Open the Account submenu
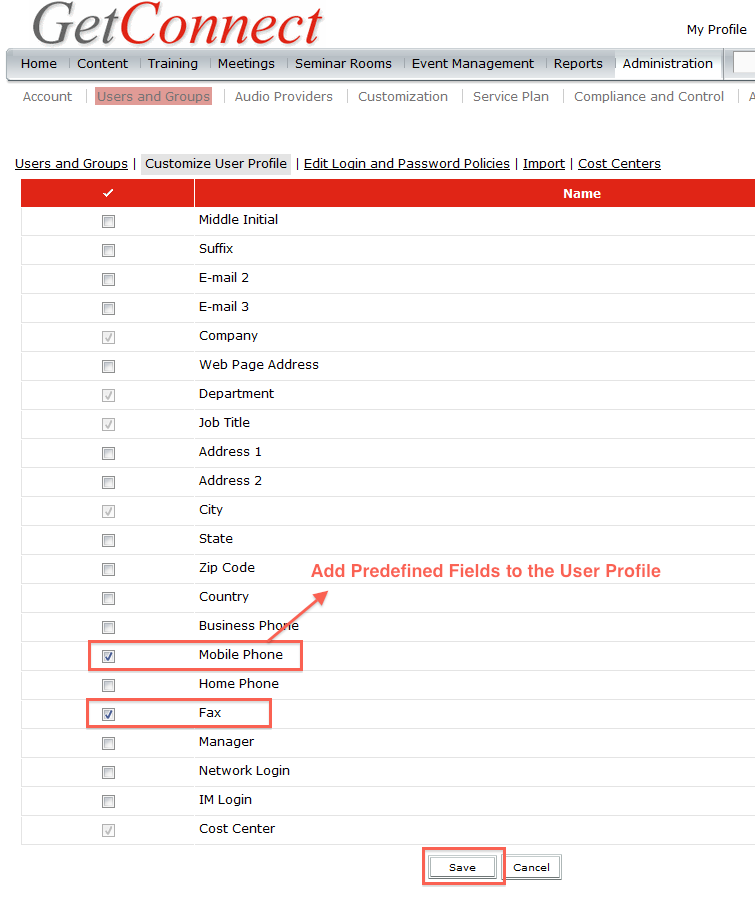Viewport: 755px width, 902px height. click(47, 97)
